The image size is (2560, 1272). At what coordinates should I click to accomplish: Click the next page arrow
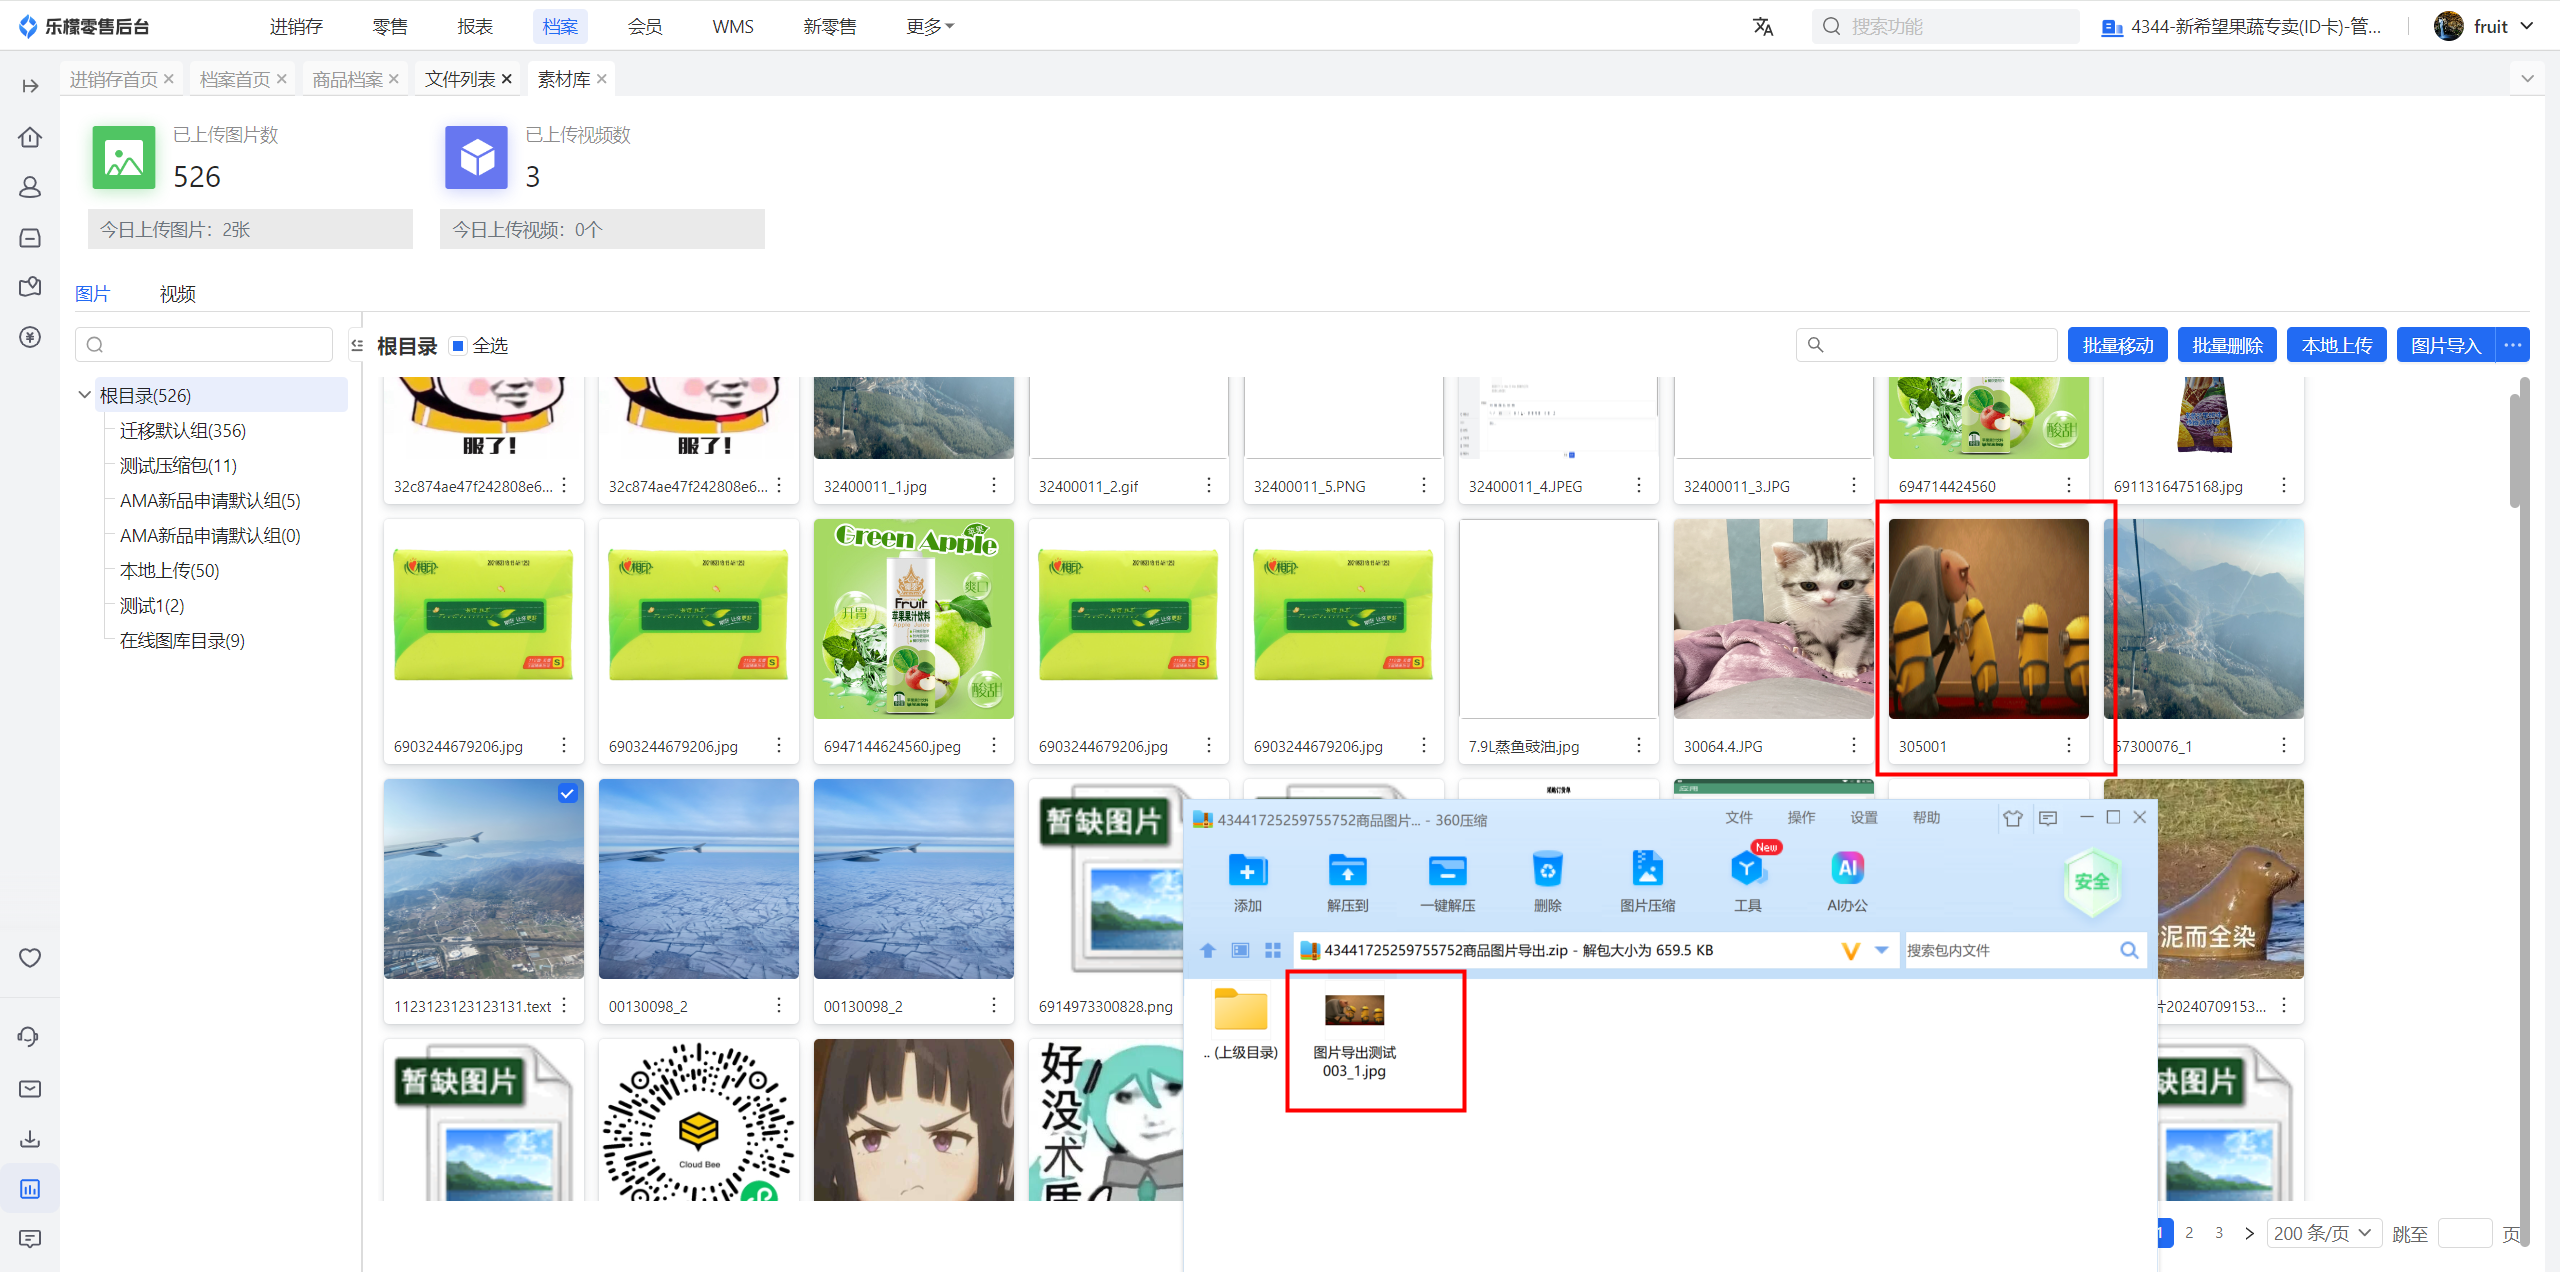pos(2249,1233)
